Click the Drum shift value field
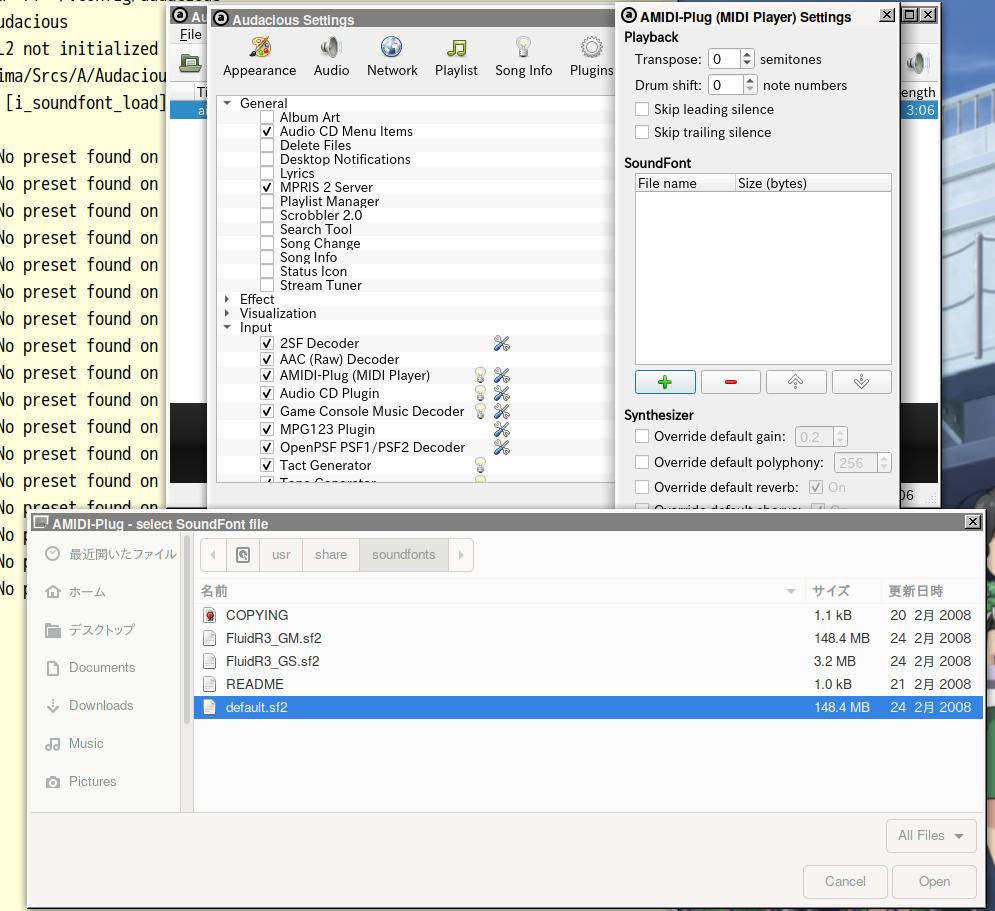 click(726, 85)
